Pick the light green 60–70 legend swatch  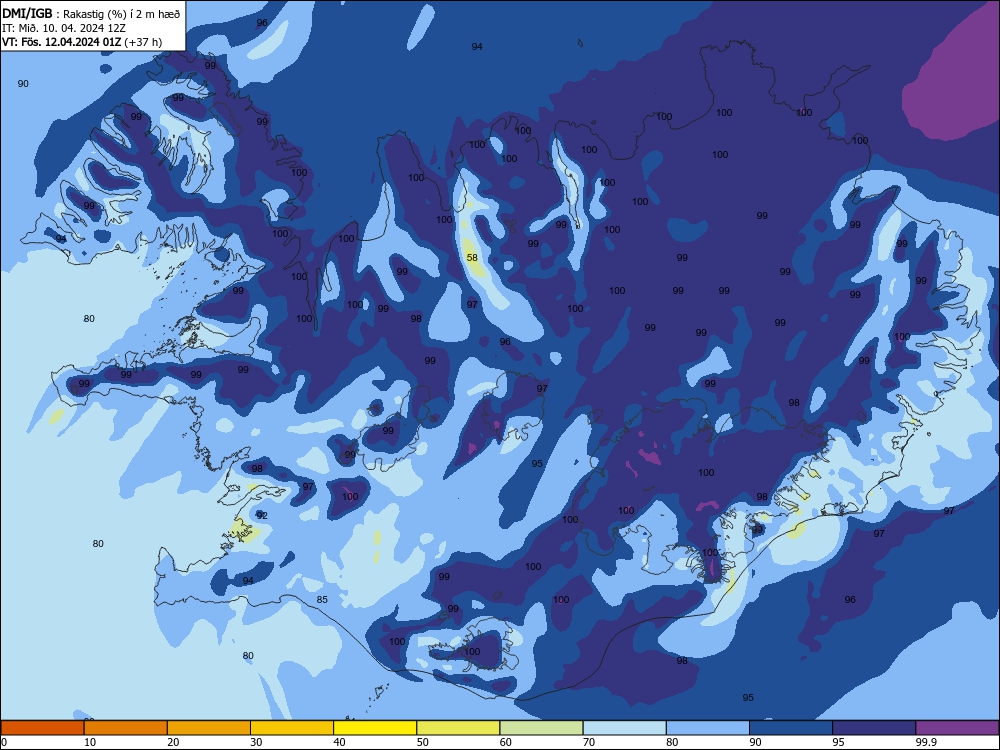[x=541, y=728]
